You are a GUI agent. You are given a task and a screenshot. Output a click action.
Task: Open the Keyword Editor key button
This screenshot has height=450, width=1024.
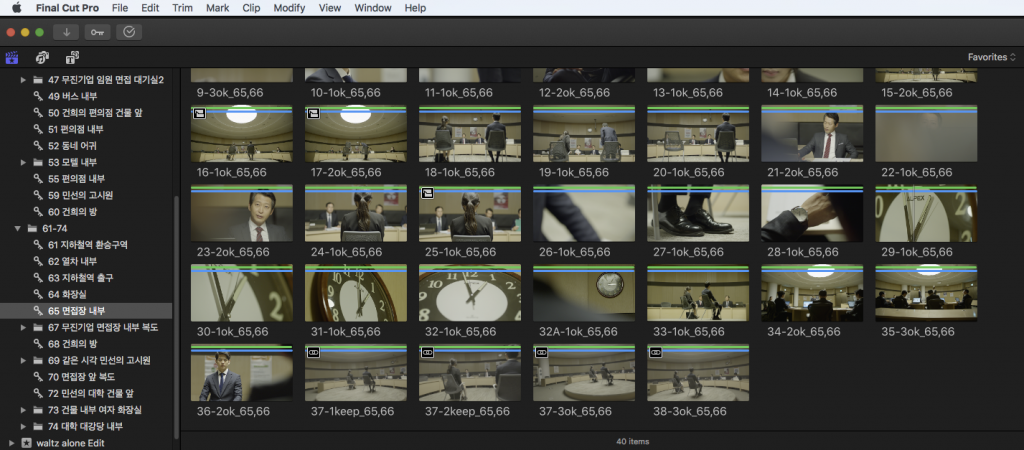pyautogui.click(x=97, y=32)
